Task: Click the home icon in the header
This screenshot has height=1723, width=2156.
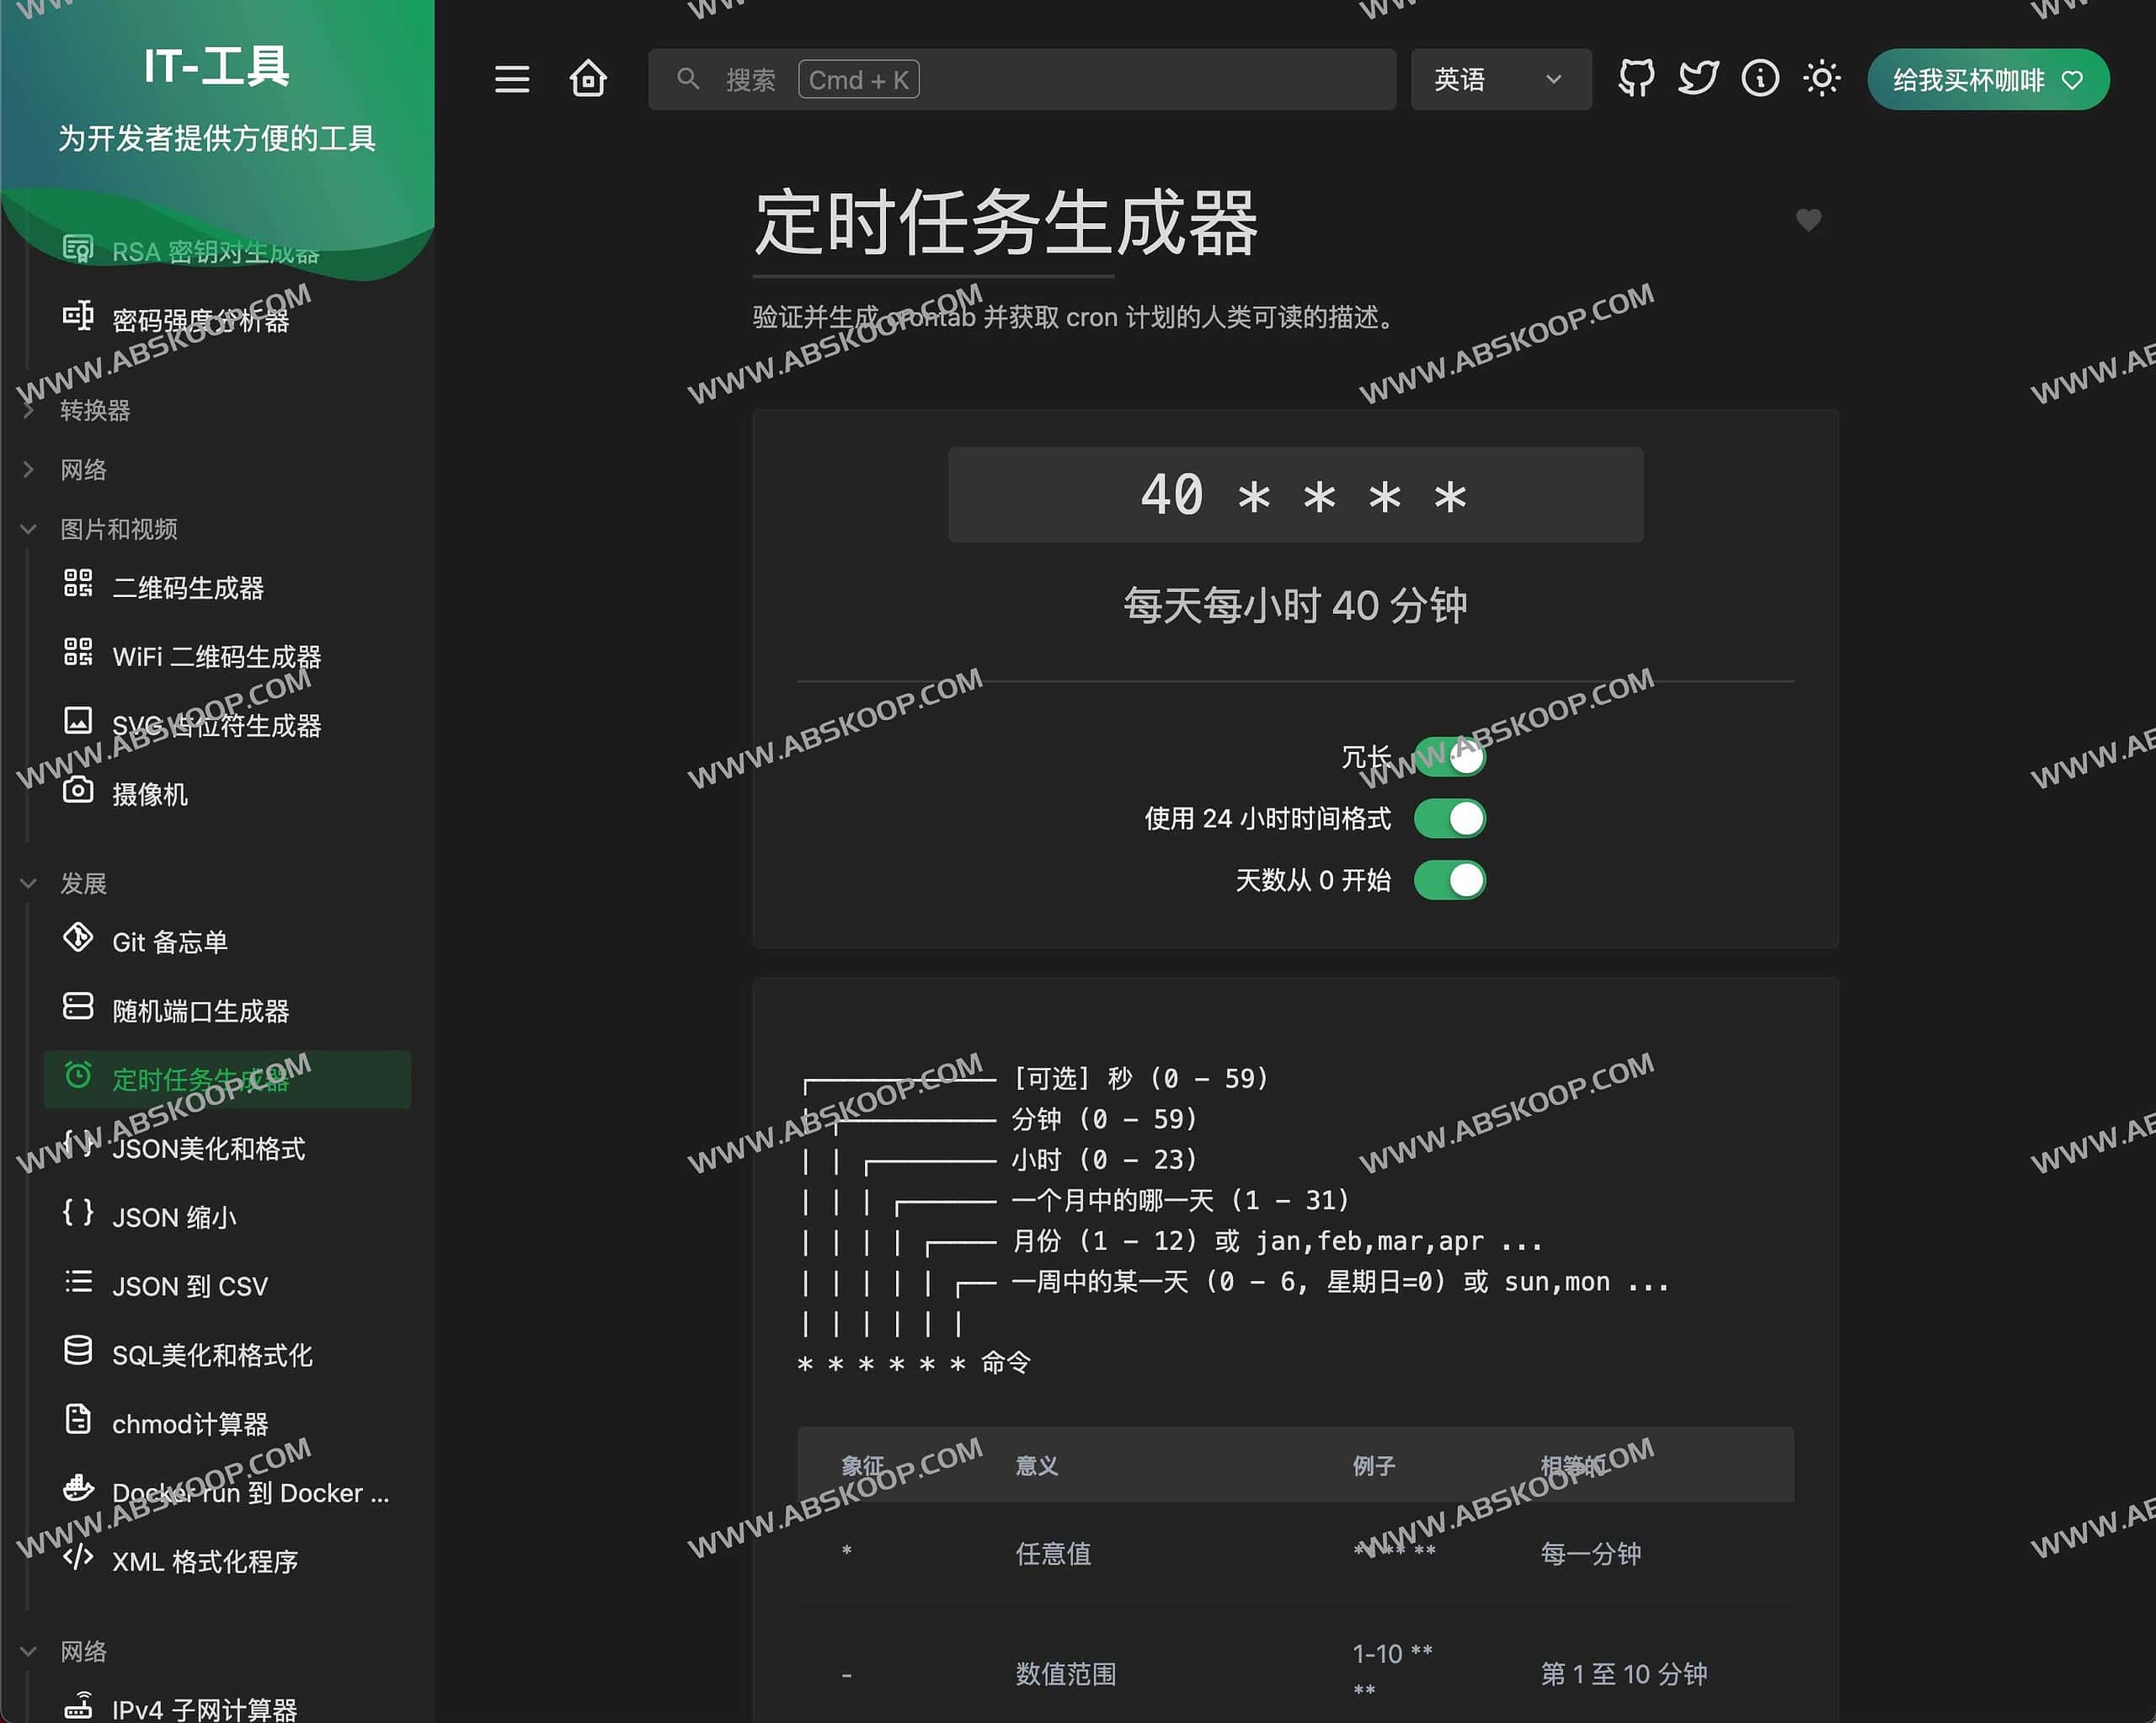Action: pyautogui.click(x=589, y=79)
